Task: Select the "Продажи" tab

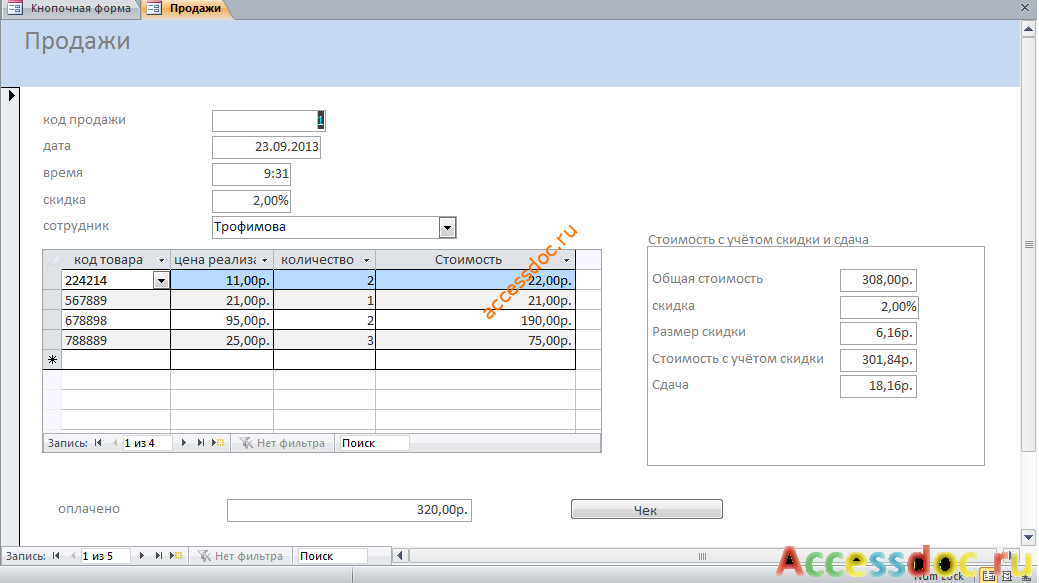Action: pyautogui.click(x=187, y=9)
